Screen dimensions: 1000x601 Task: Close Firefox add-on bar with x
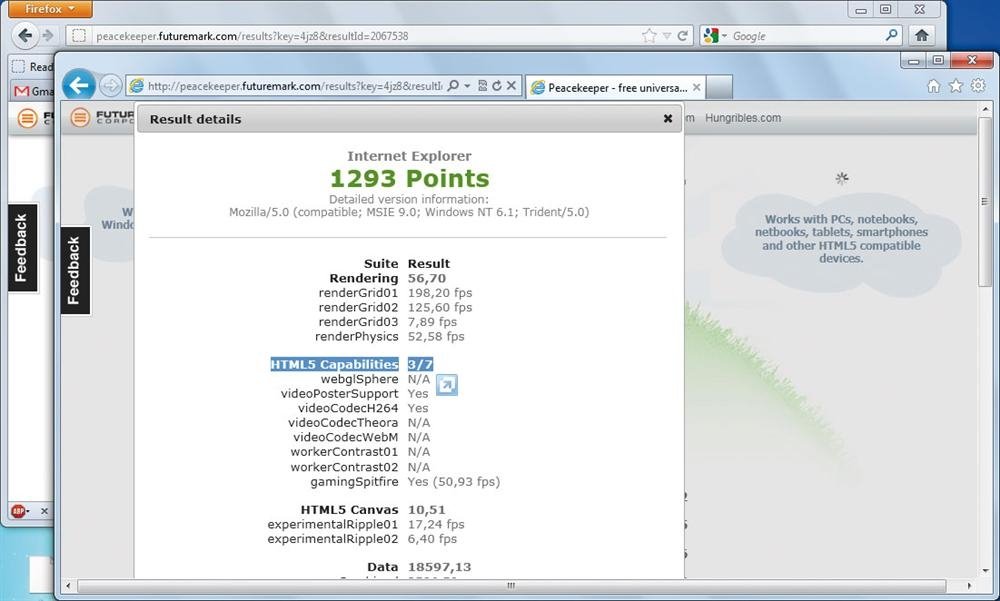click(44, 511)
